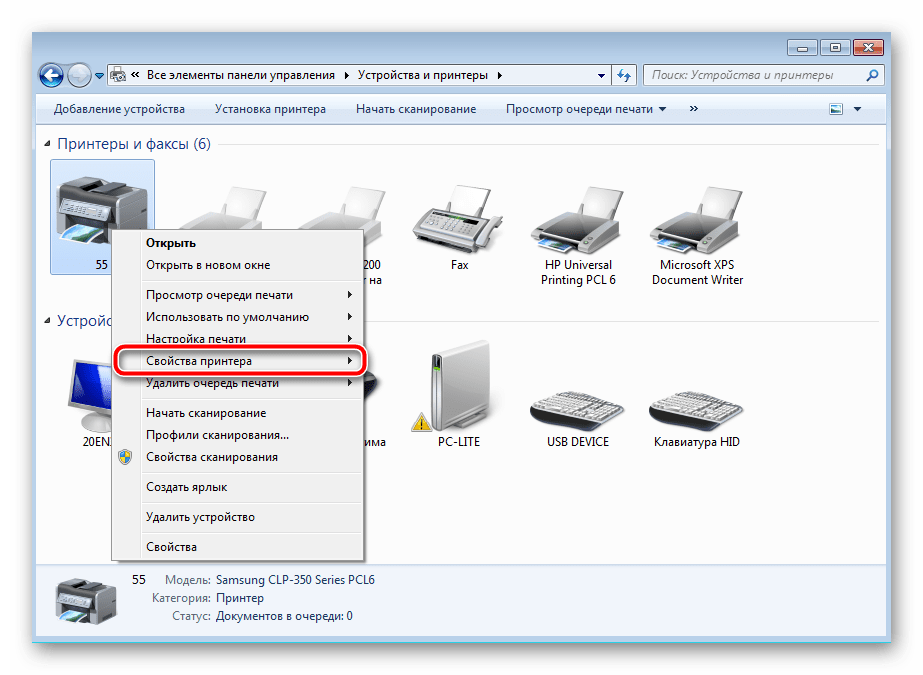
Task: Select the Клавиатура HID device icon
Action: (697, 400)
